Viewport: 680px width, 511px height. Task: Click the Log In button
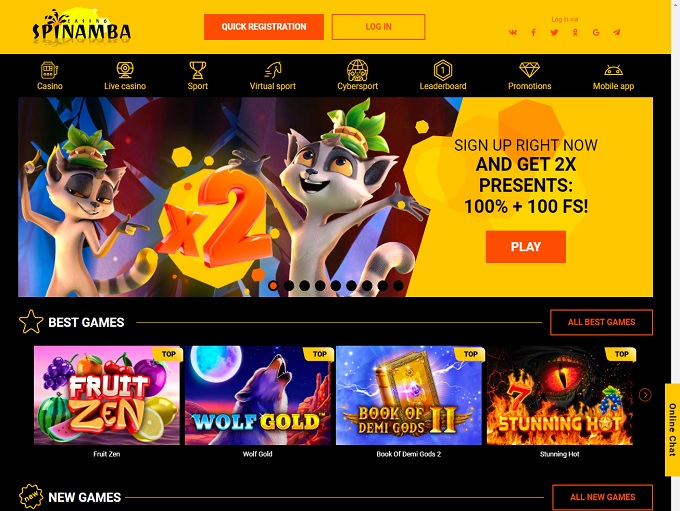[378, 27]
